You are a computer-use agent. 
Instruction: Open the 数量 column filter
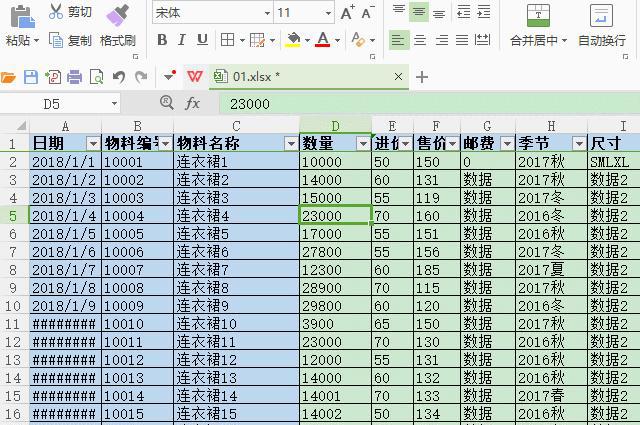point(363,144)
